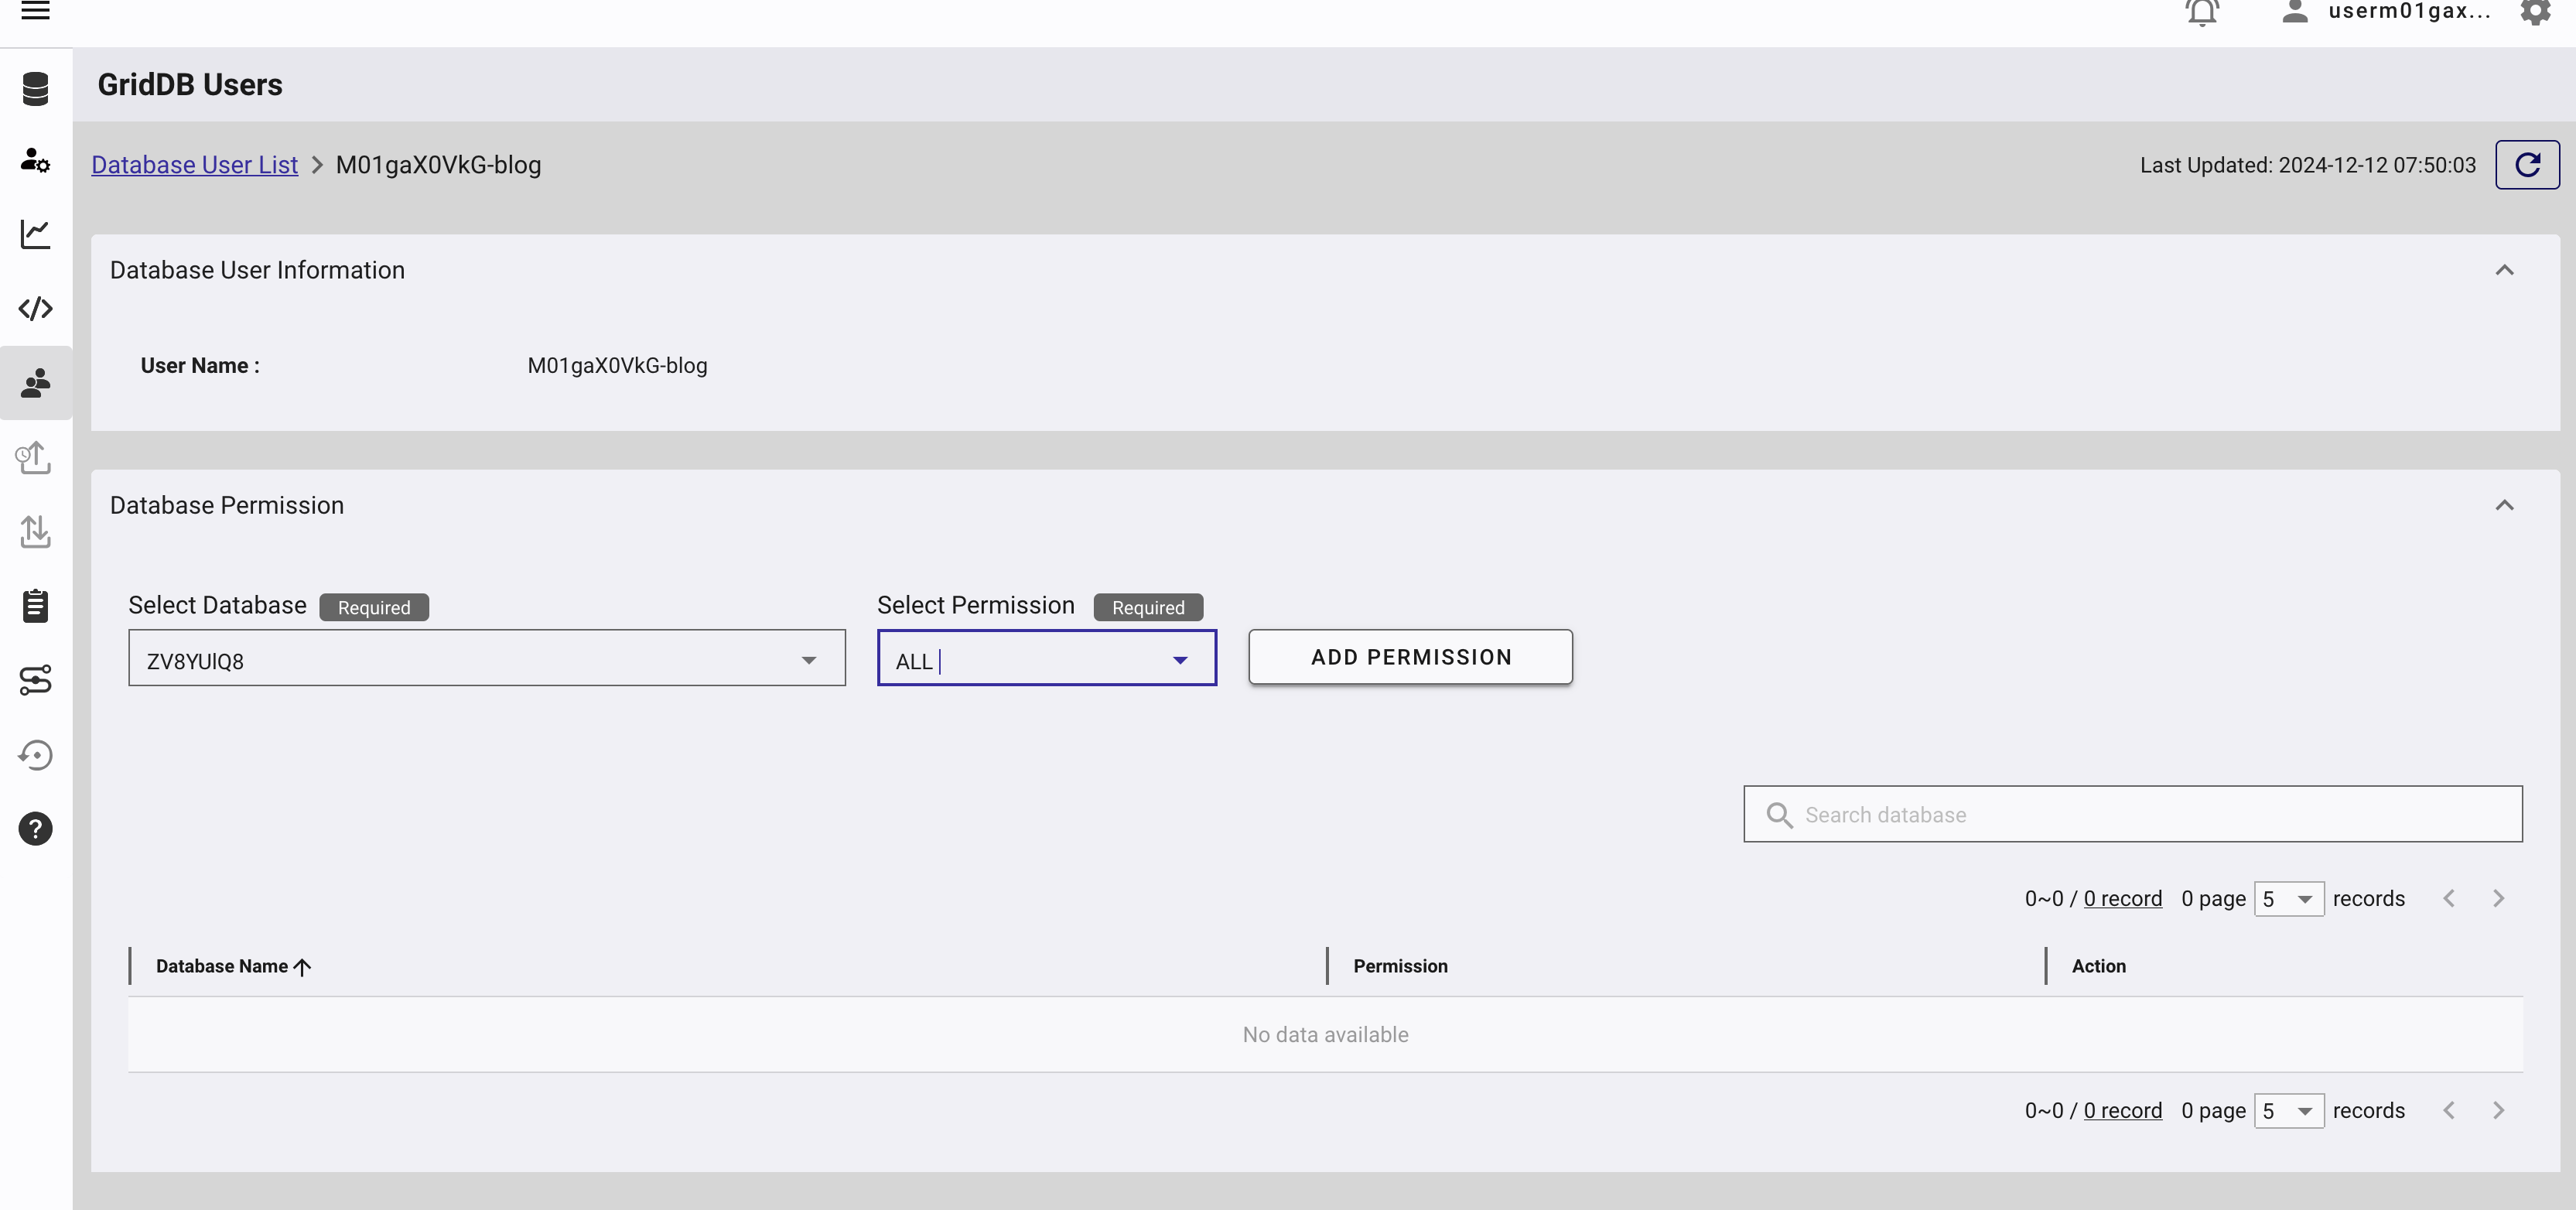The width and height of the screenshot is (2576, 1210).
Task: Click the help question mark icon
Action: pos(35,829)
